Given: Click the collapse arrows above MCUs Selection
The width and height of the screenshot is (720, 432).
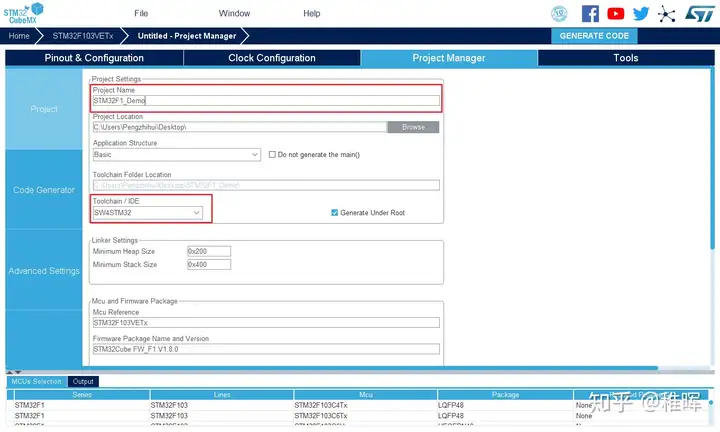Looking at the screenshot, I should (14, 372).
